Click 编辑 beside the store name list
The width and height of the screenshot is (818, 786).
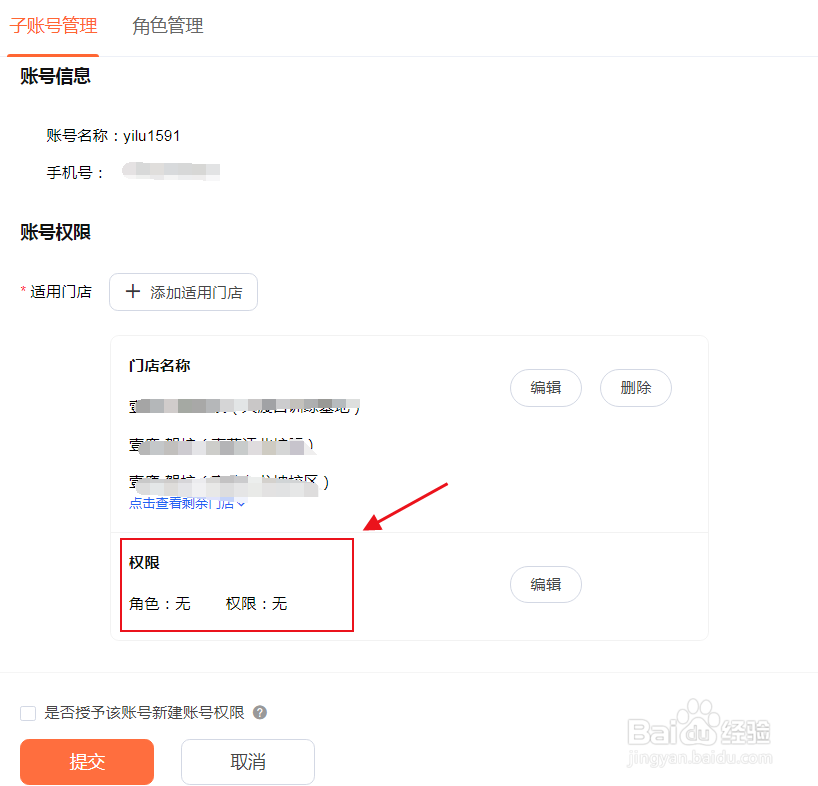(545, 388)
